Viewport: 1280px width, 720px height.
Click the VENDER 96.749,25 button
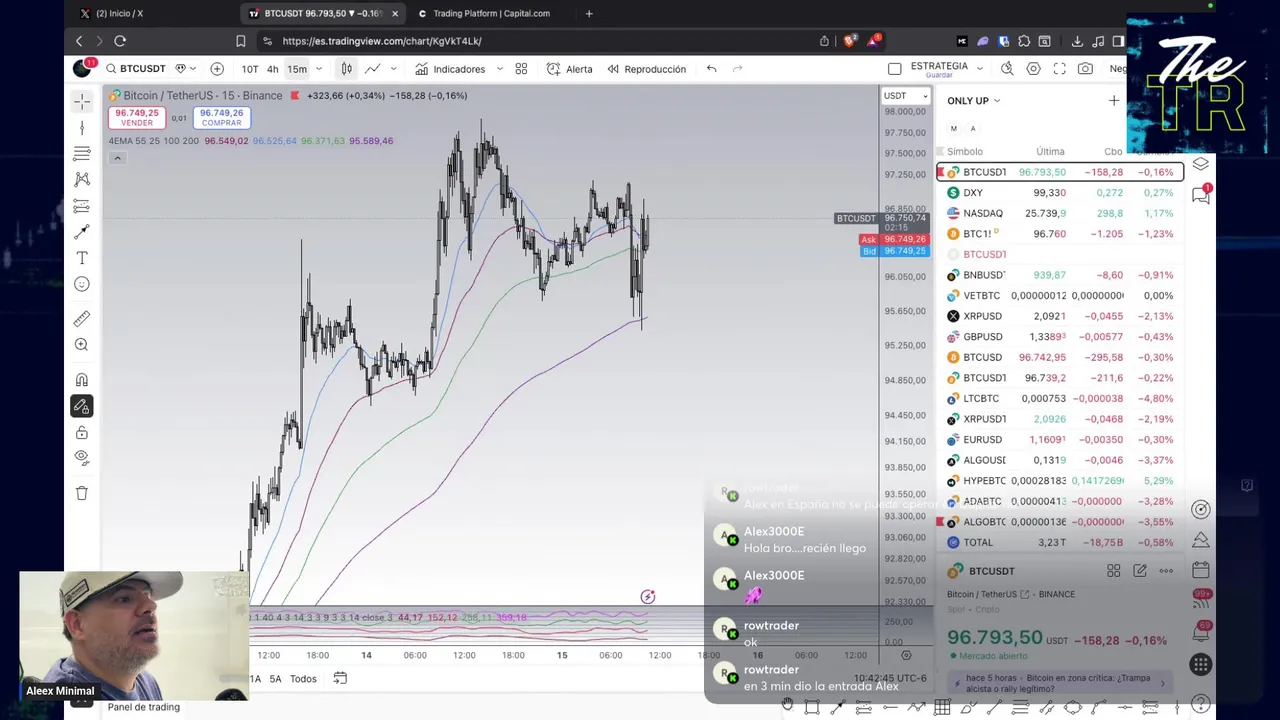[136, 117]
